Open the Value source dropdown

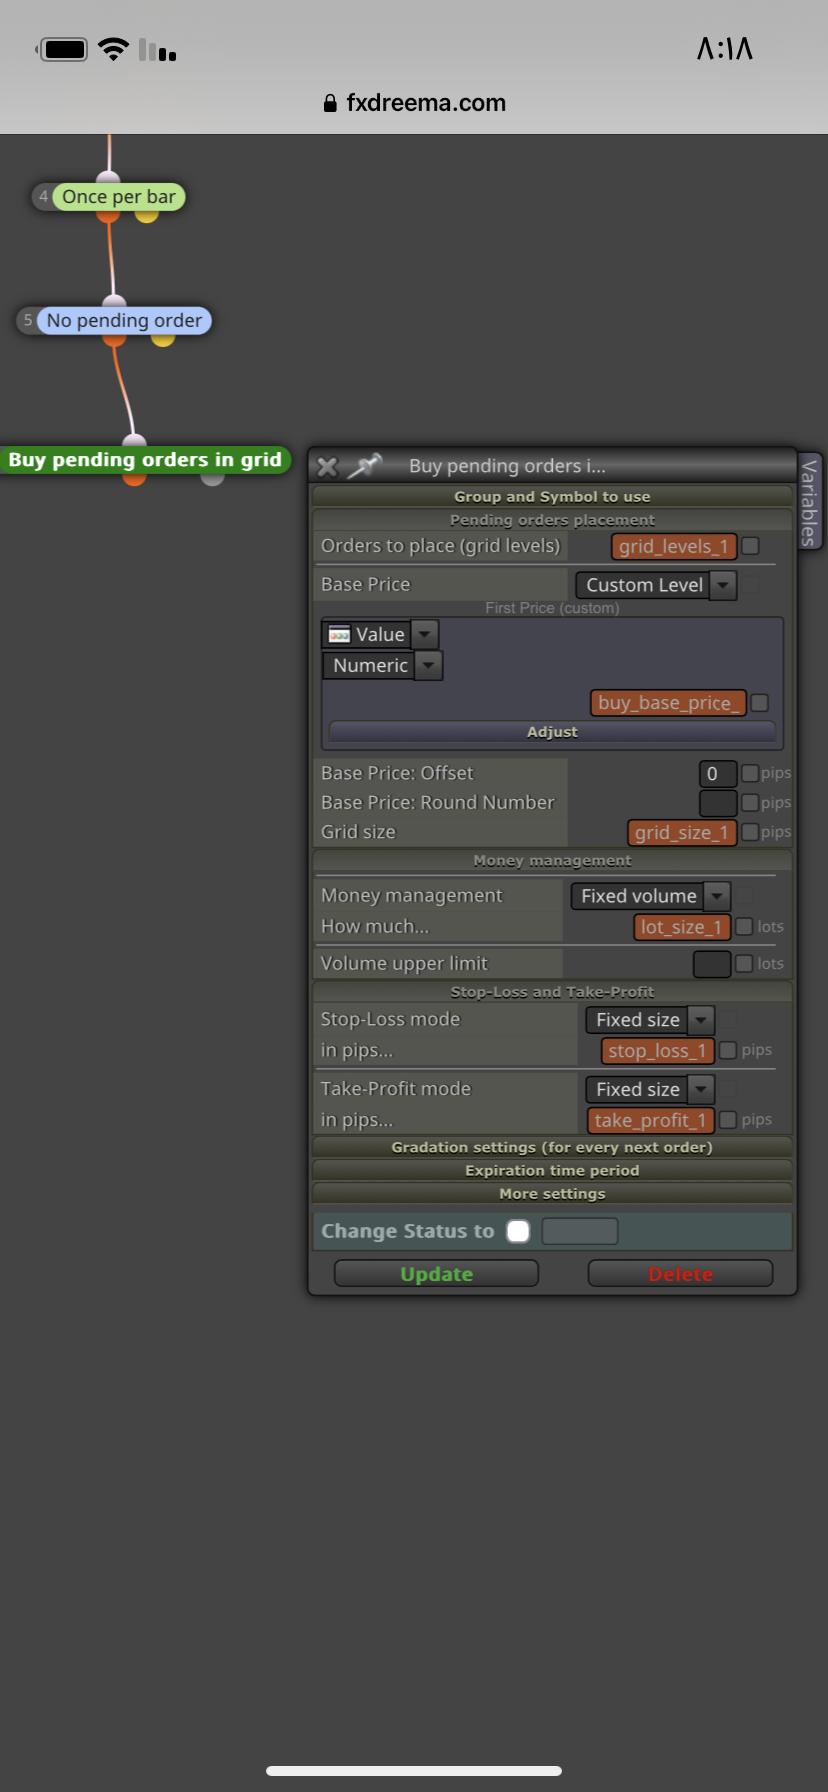tap(380, 634)
